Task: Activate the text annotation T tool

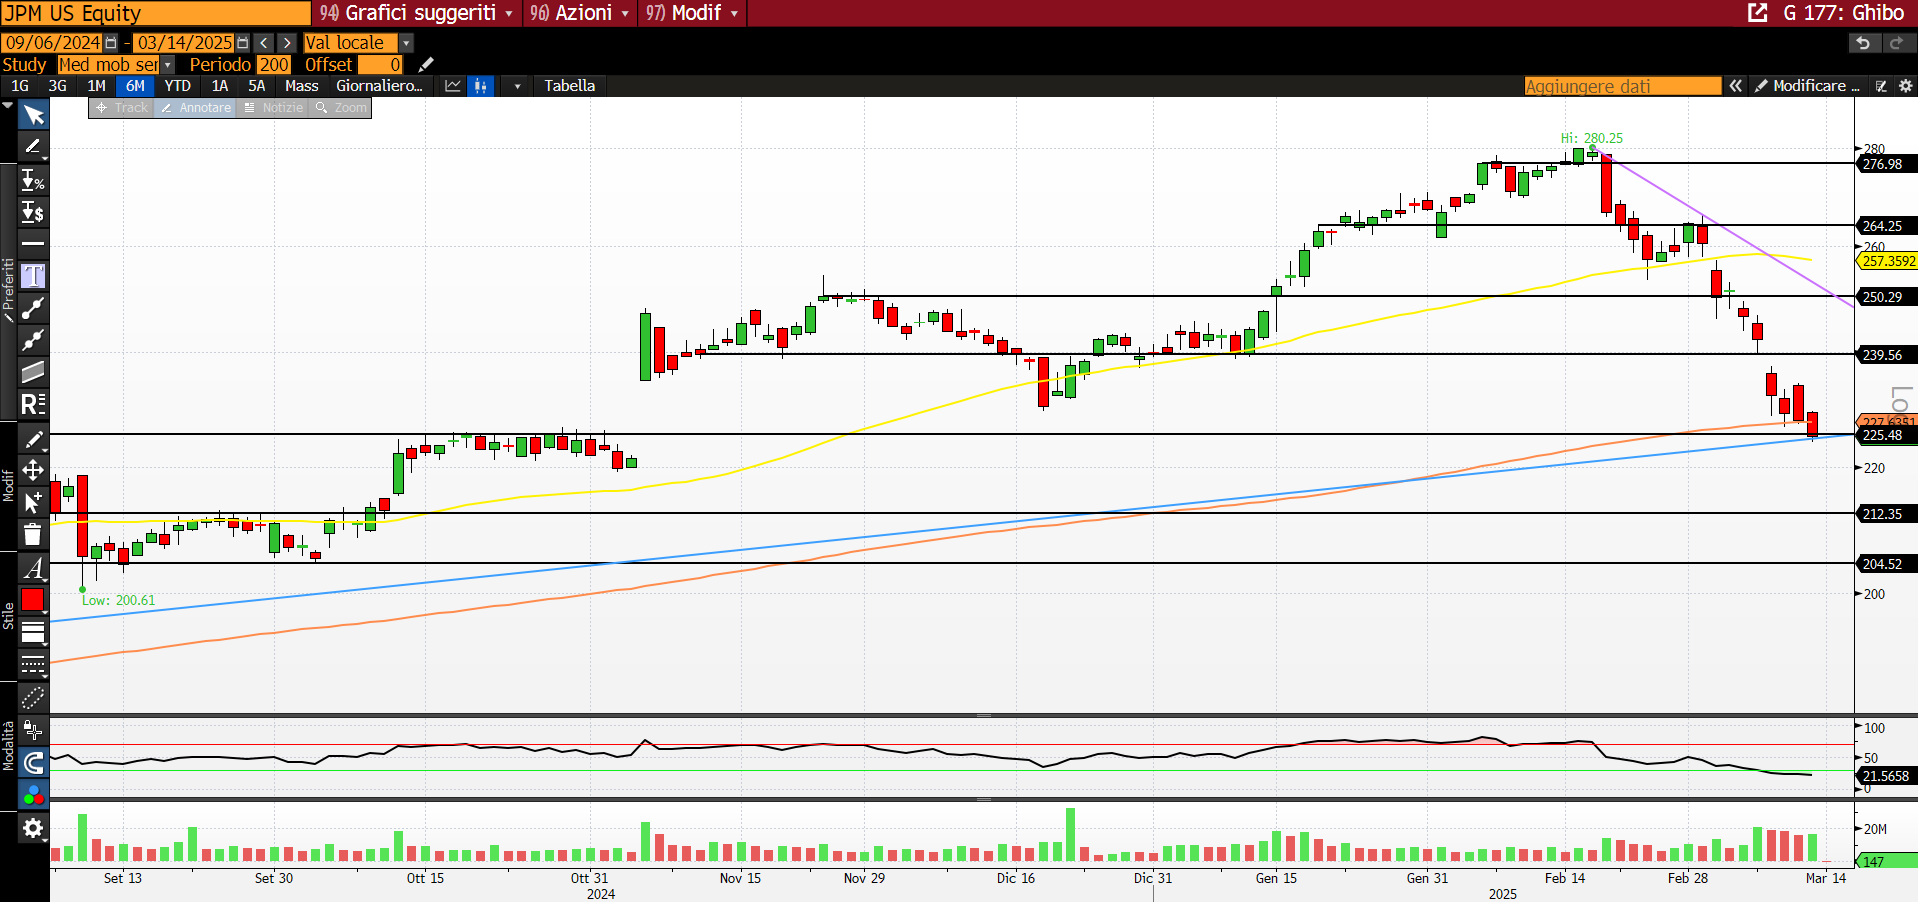Action: [33, 276]
